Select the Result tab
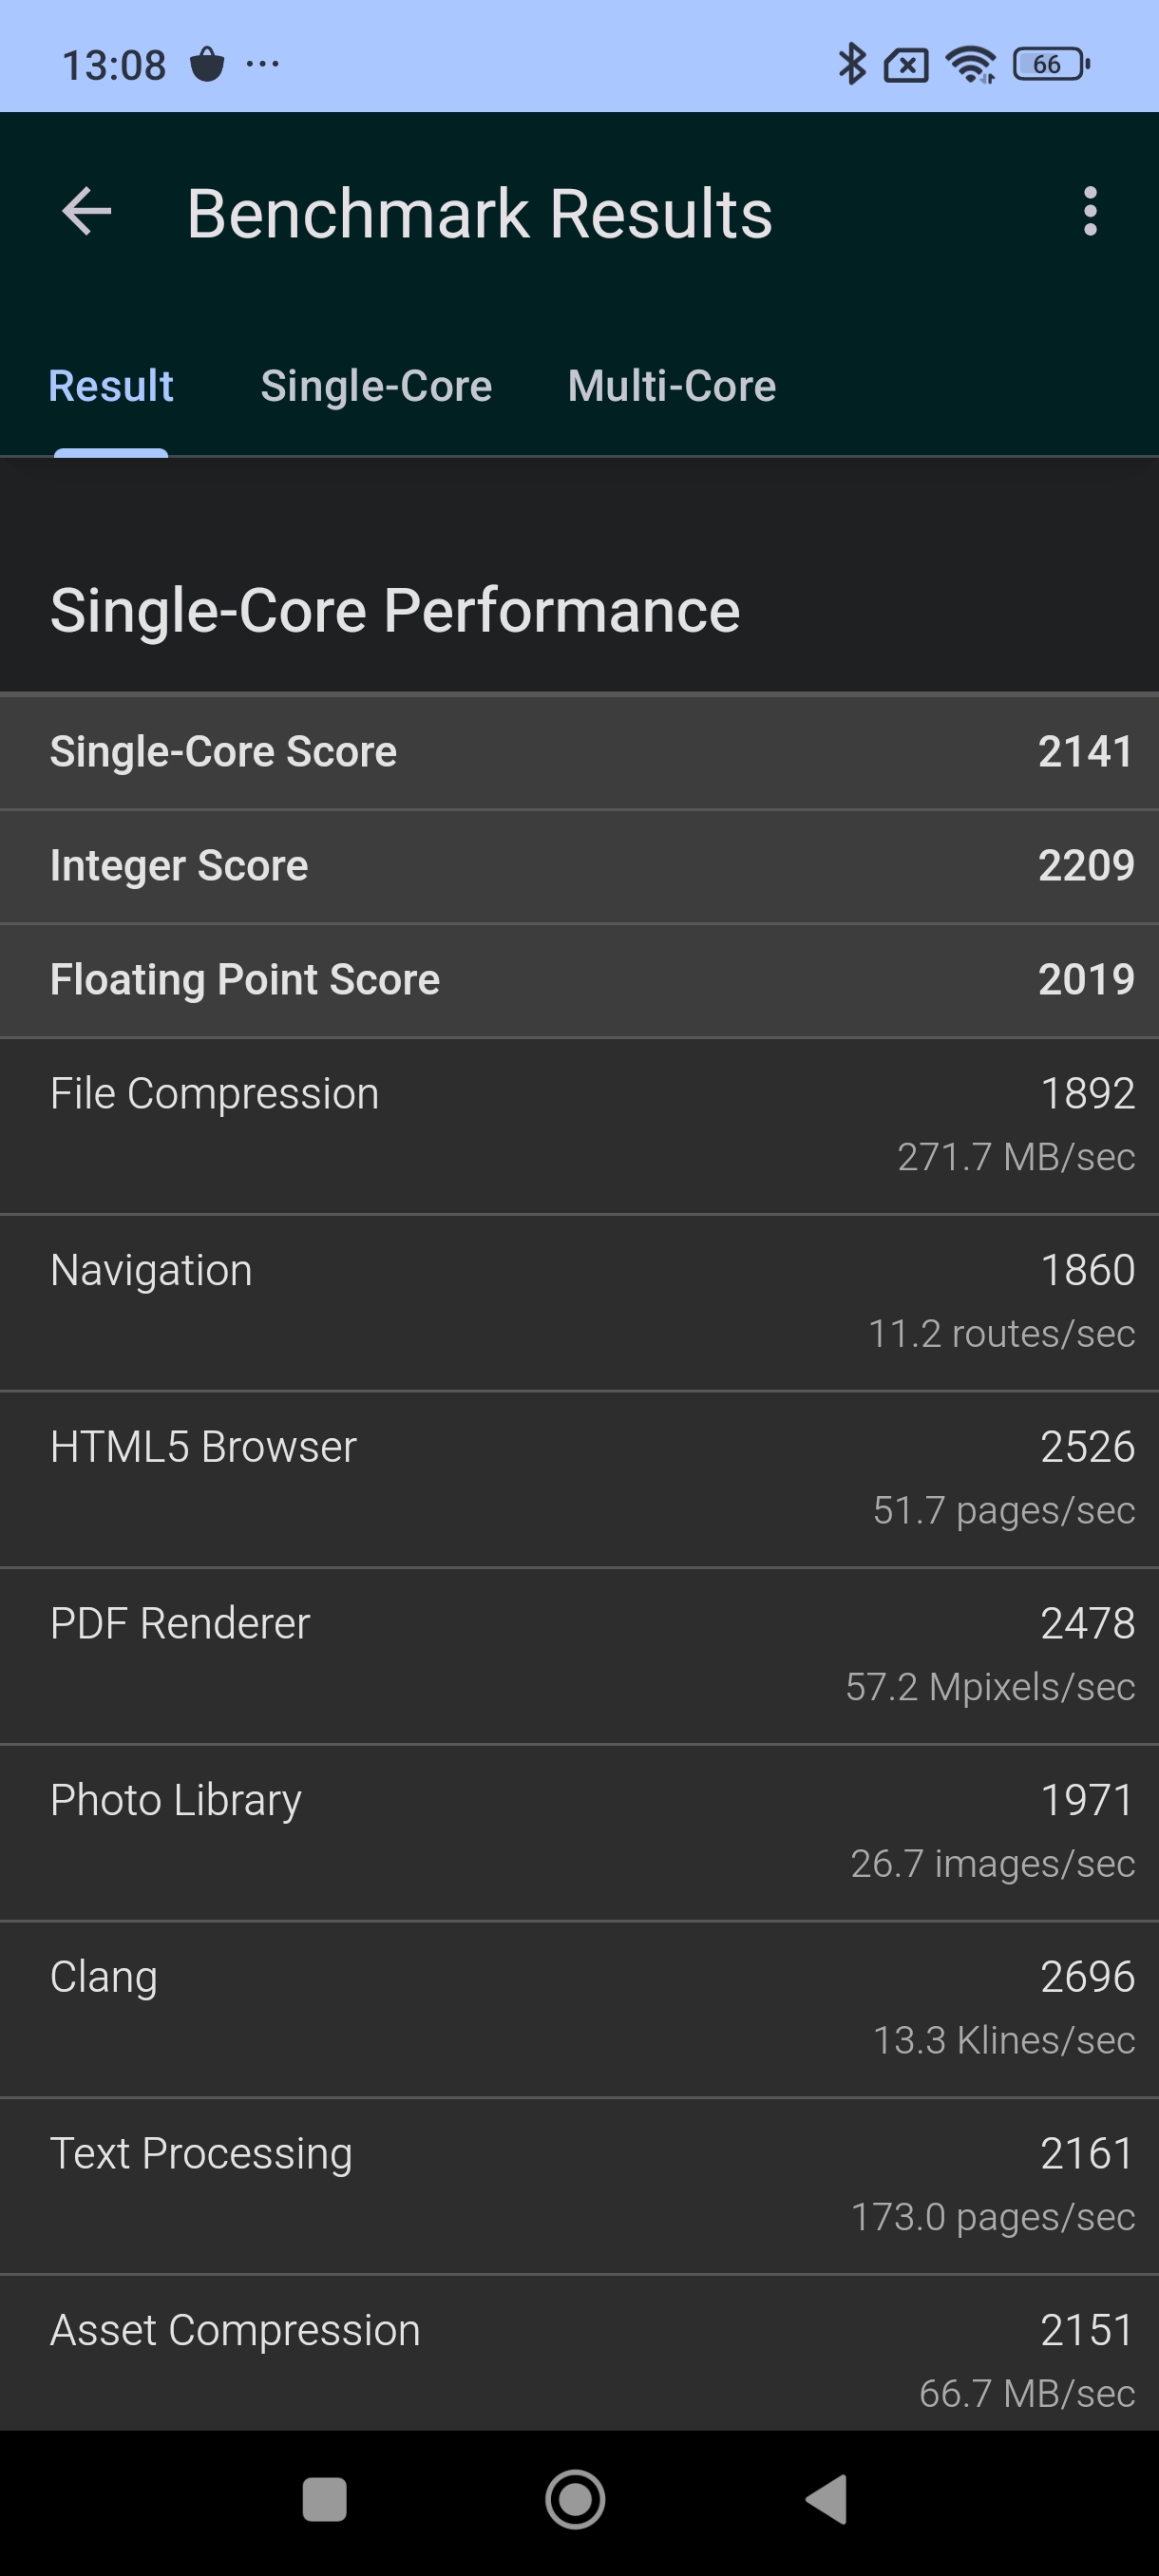 [111, 387]
